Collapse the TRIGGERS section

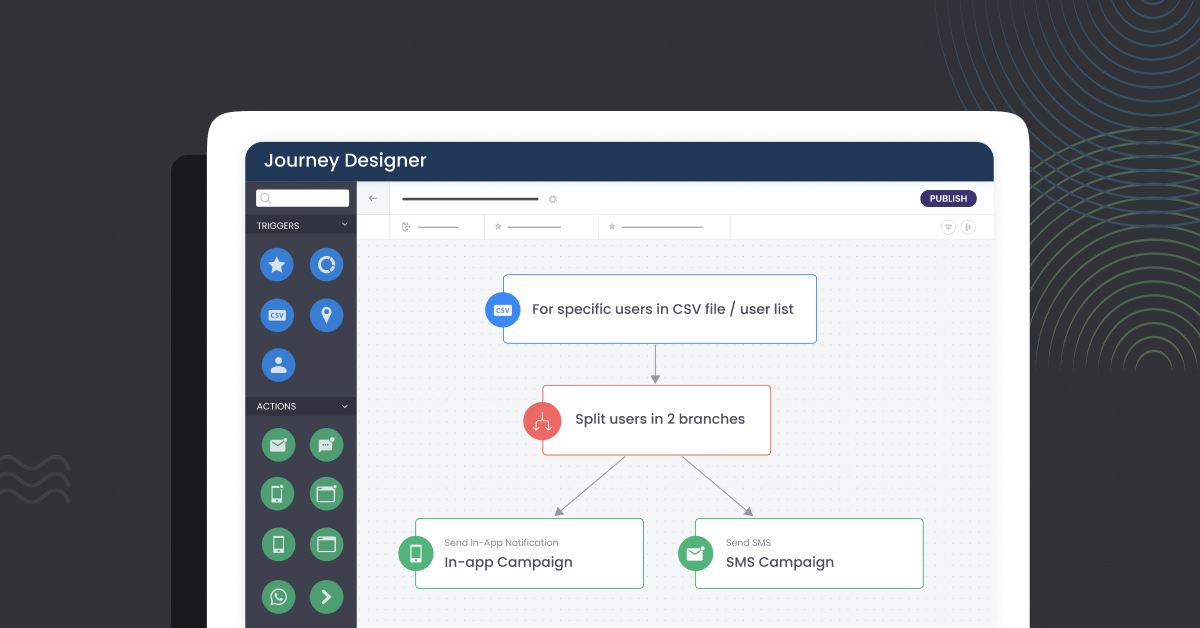tap(345, 225)
